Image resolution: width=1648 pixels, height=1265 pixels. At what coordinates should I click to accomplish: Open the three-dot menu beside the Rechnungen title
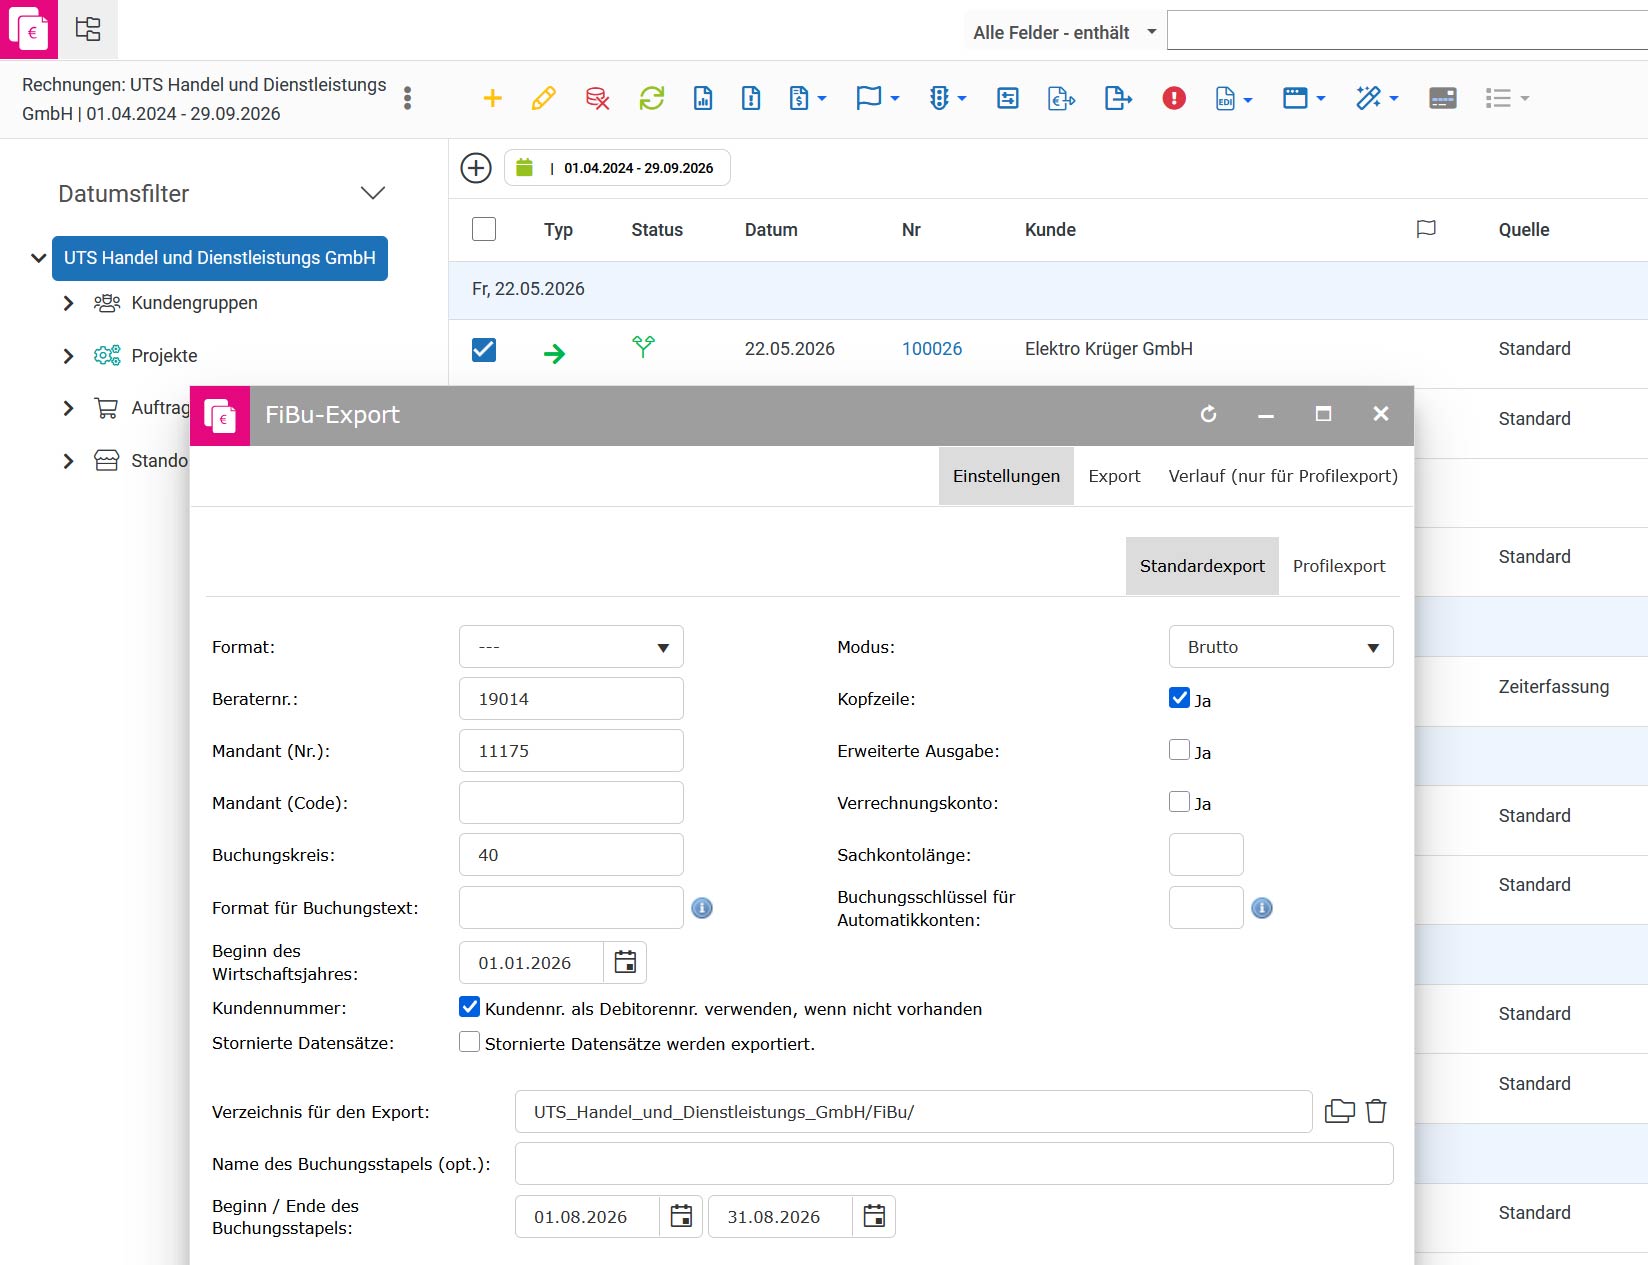[407, 98]
